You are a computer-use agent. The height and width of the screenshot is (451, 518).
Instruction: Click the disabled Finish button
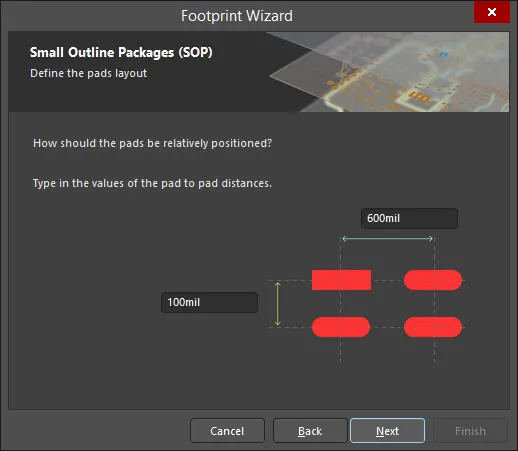470,431
